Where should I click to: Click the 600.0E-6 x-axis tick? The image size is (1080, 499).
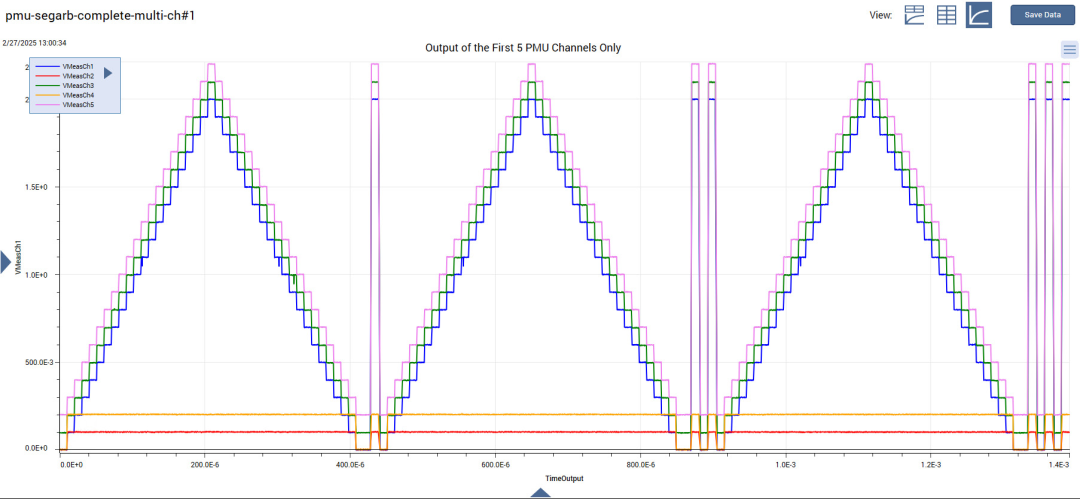(495, 465)
